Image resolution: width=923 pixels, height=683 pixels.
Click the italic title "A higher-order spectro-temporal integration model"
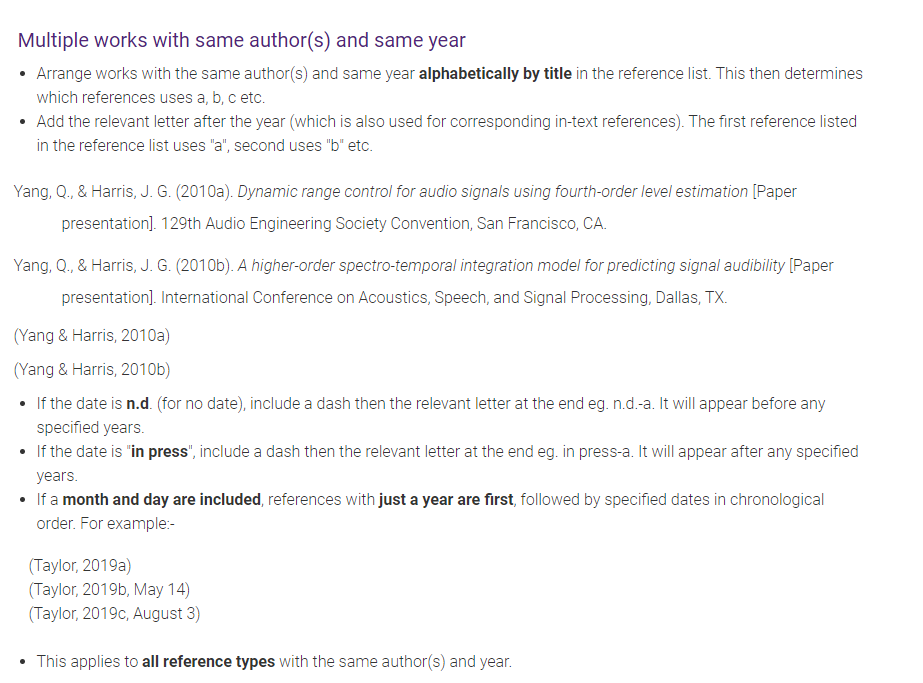point(511,266)
